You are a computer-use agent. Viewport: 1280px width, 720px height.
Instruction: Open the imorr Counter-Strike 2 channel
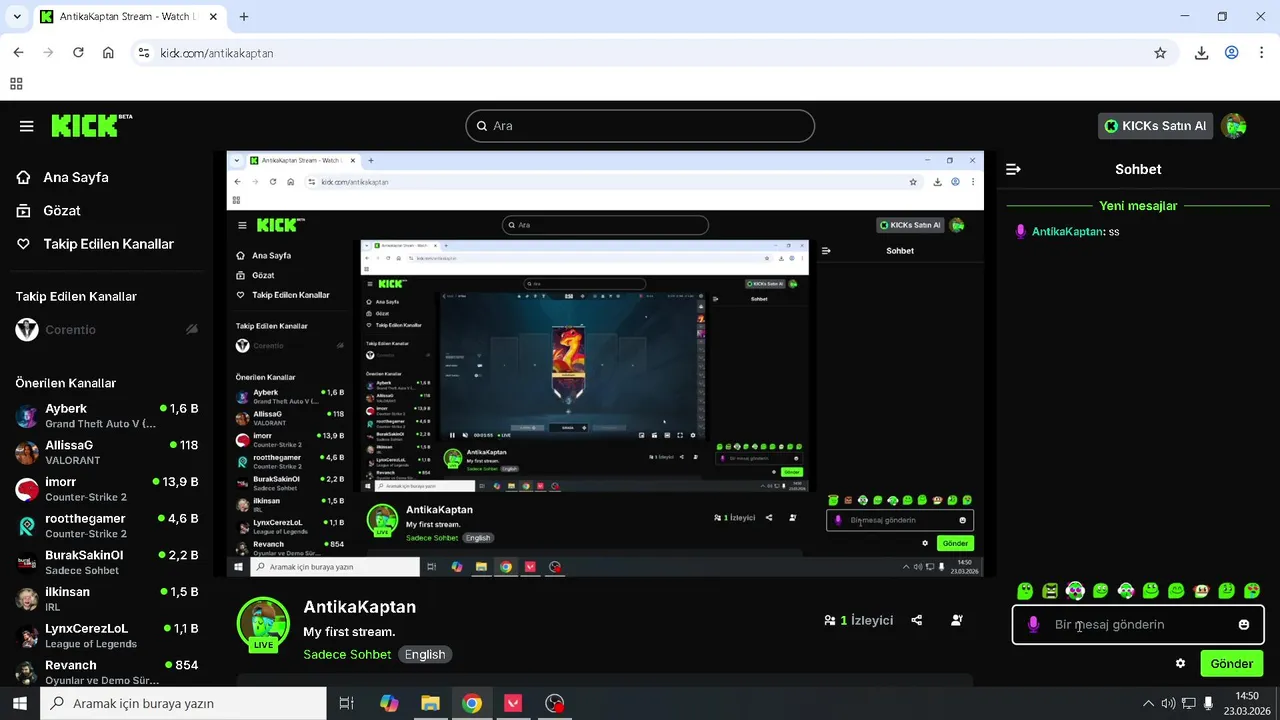point(106,489)
